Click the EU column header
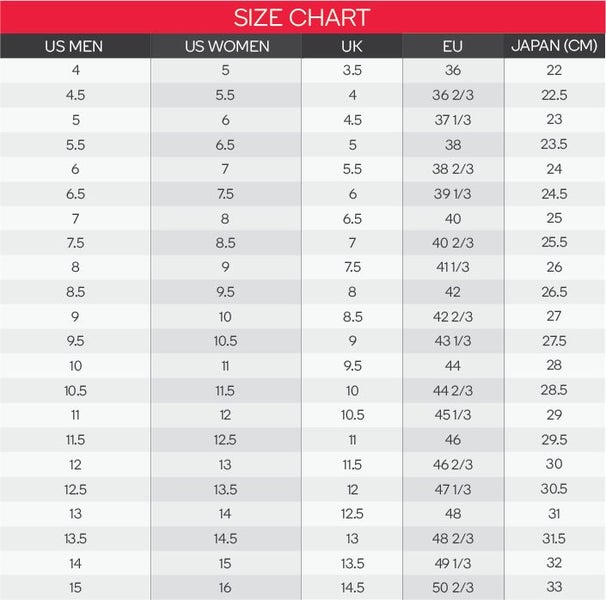This screenshot has width=606, height=600. coord(452,46)
